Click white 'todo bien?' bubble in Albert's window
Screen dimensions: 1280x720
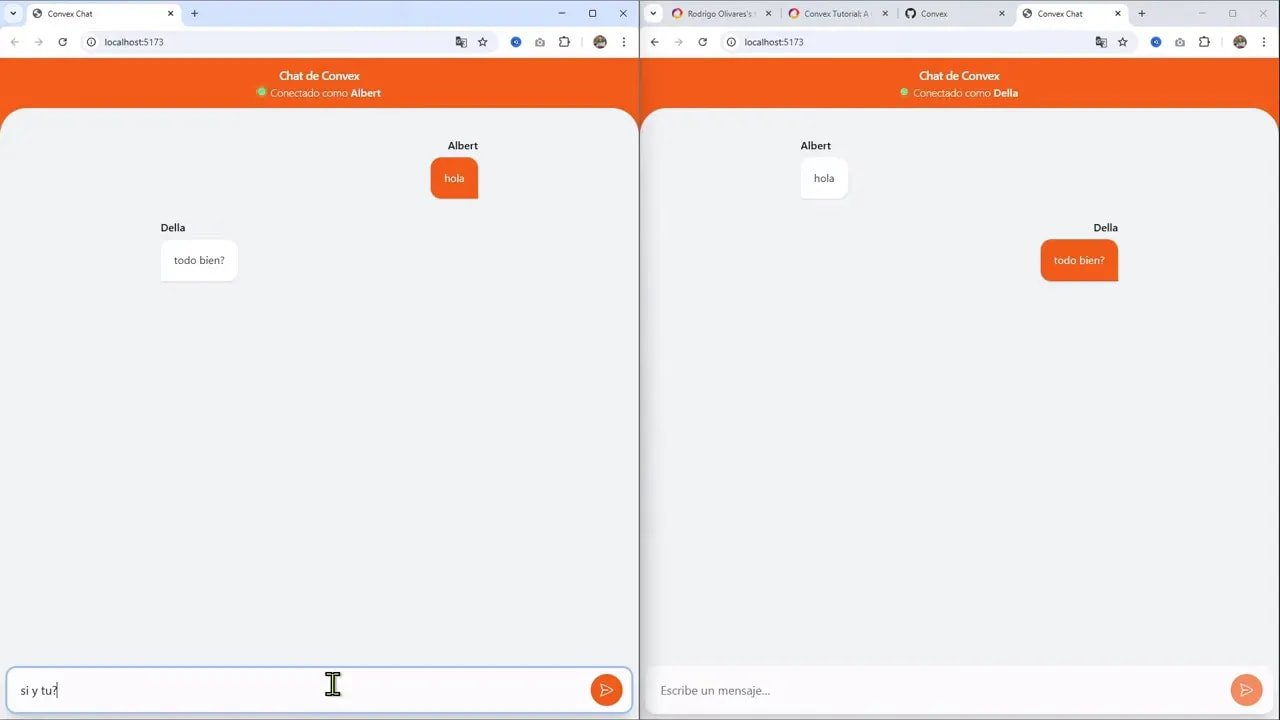[199, 260]
